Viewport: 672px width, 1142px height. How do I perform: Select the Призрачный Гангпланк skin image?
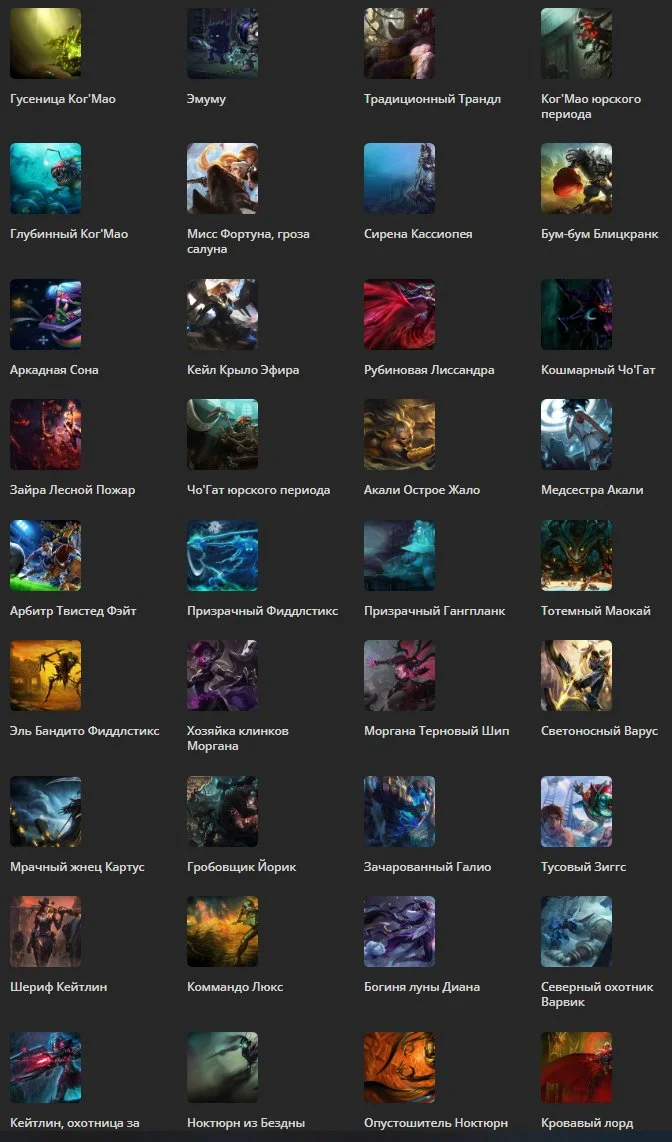[399, 555]
